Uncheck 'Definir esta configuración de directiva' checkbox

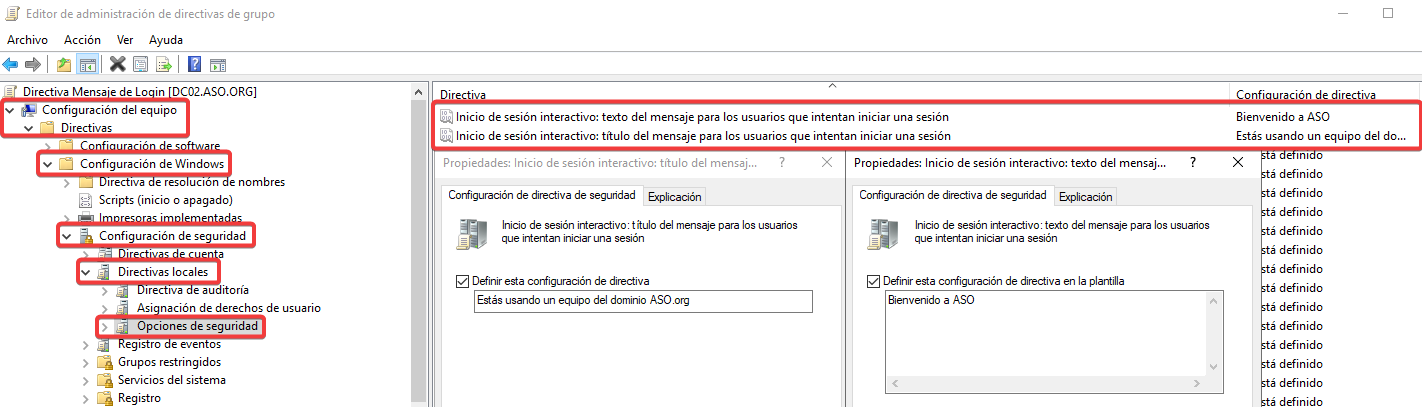462,281
